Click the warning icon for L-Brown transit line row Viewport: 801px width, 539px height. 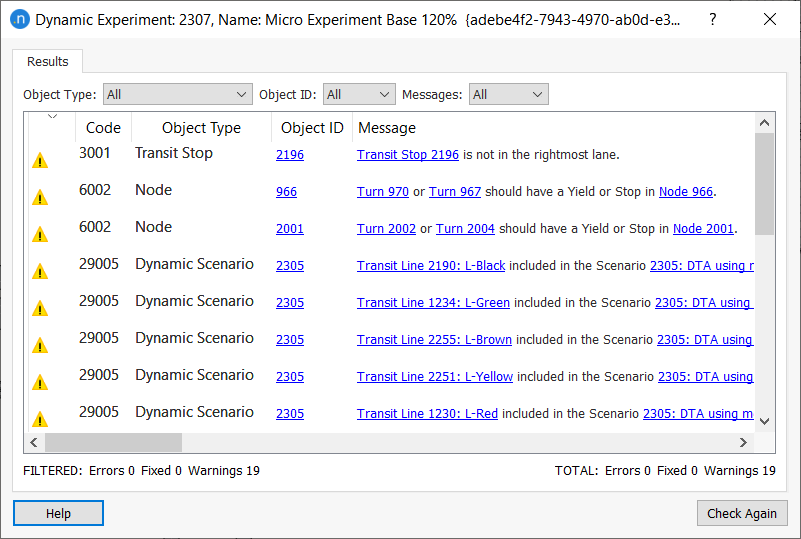tap(40, 345)
